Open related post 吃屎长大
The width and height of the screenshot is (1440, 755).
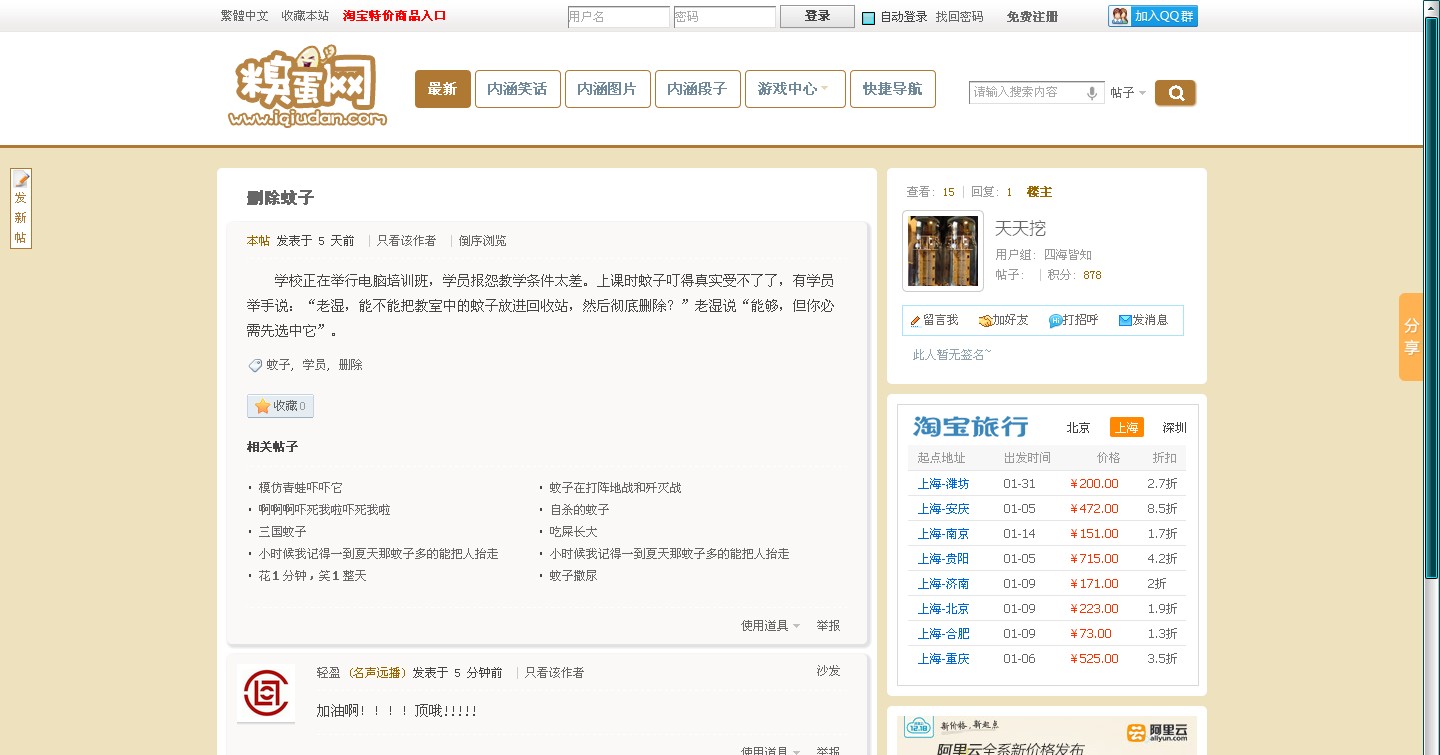click(x=573, y=532)
